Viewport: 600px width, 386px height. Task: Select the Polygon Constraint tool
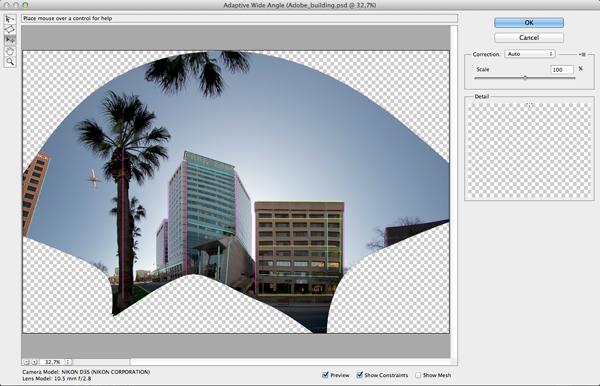(x=10, y=29)
